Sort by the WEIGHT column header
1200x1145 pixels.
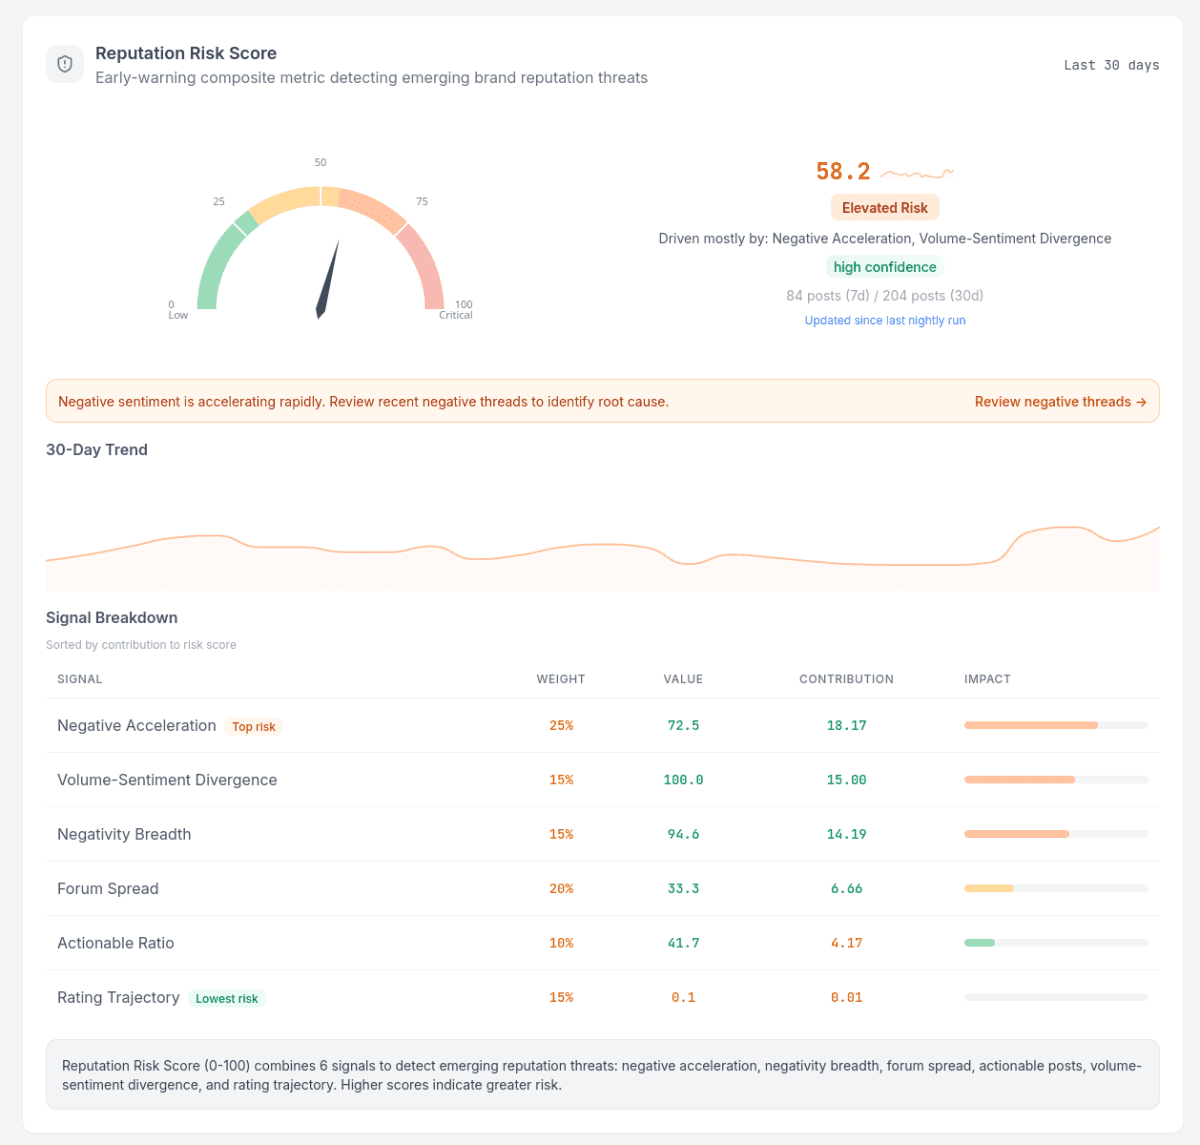(560, 679)
